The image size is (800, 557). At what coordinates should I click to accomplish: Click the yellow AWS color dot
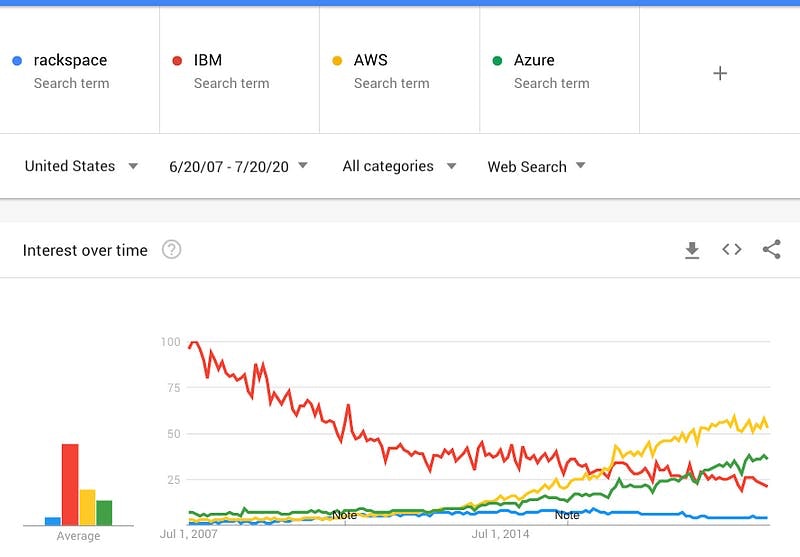pos(337,61)
